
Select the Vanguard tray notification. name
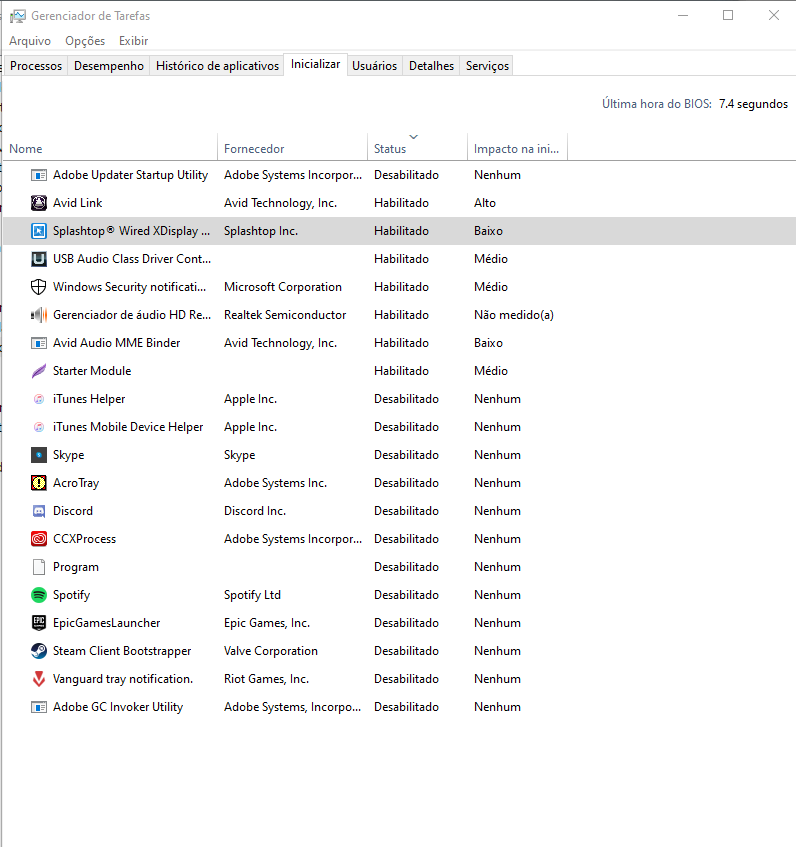click(x=123, y=679)
